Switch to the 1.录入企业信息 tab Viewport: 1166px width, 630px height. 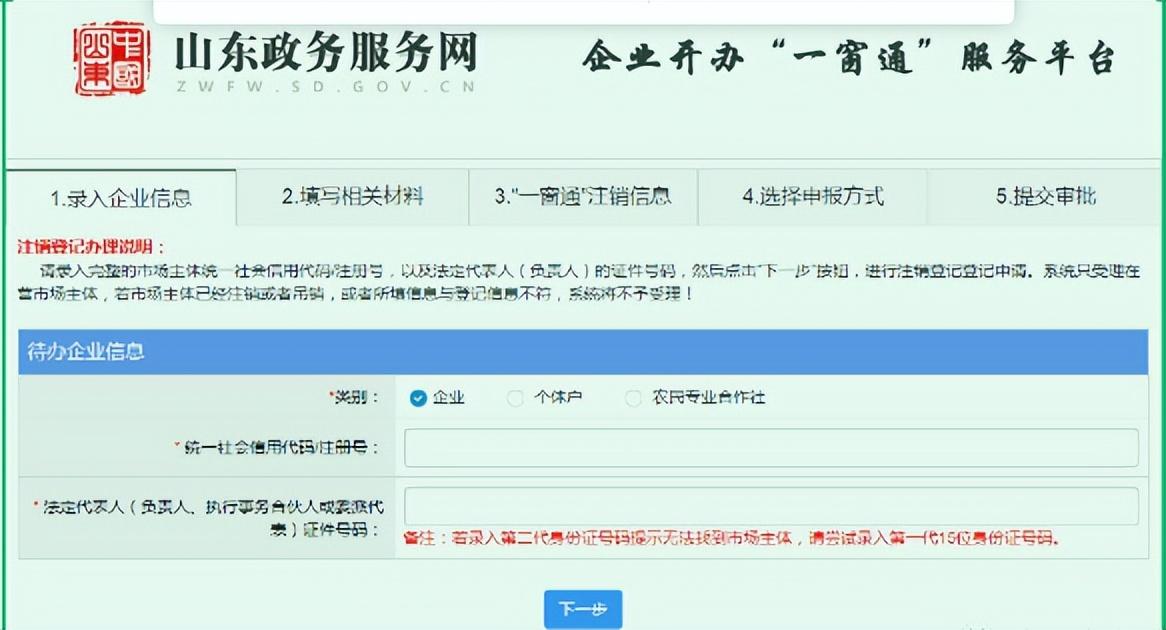121,198
